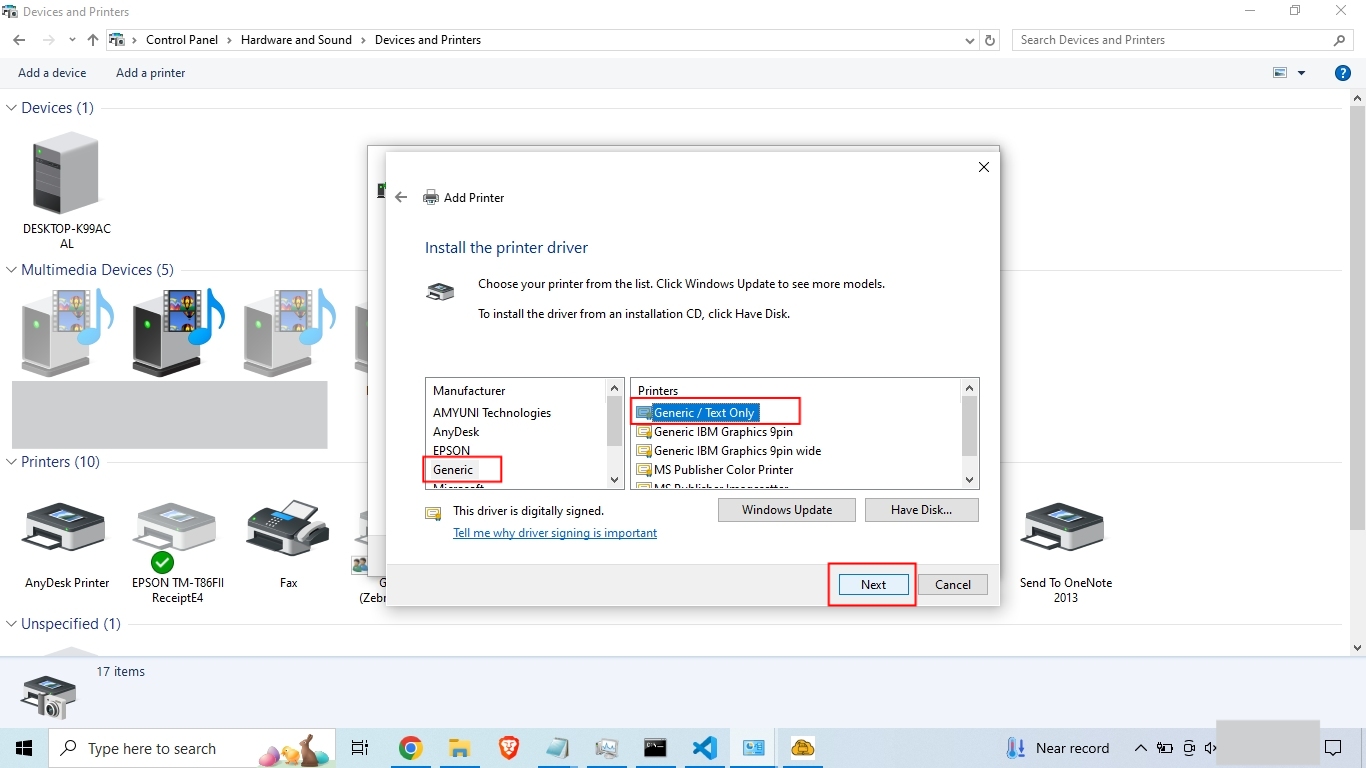Image resolution: width=1366 pixels, height=768 pixels.
Task: Click Hardware and Sound in the breadcrumb
Action: [296, 40]
